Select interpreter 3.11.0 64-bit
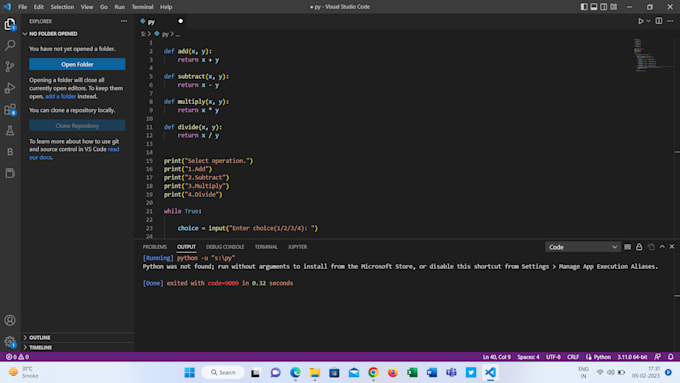 (632, 357)
